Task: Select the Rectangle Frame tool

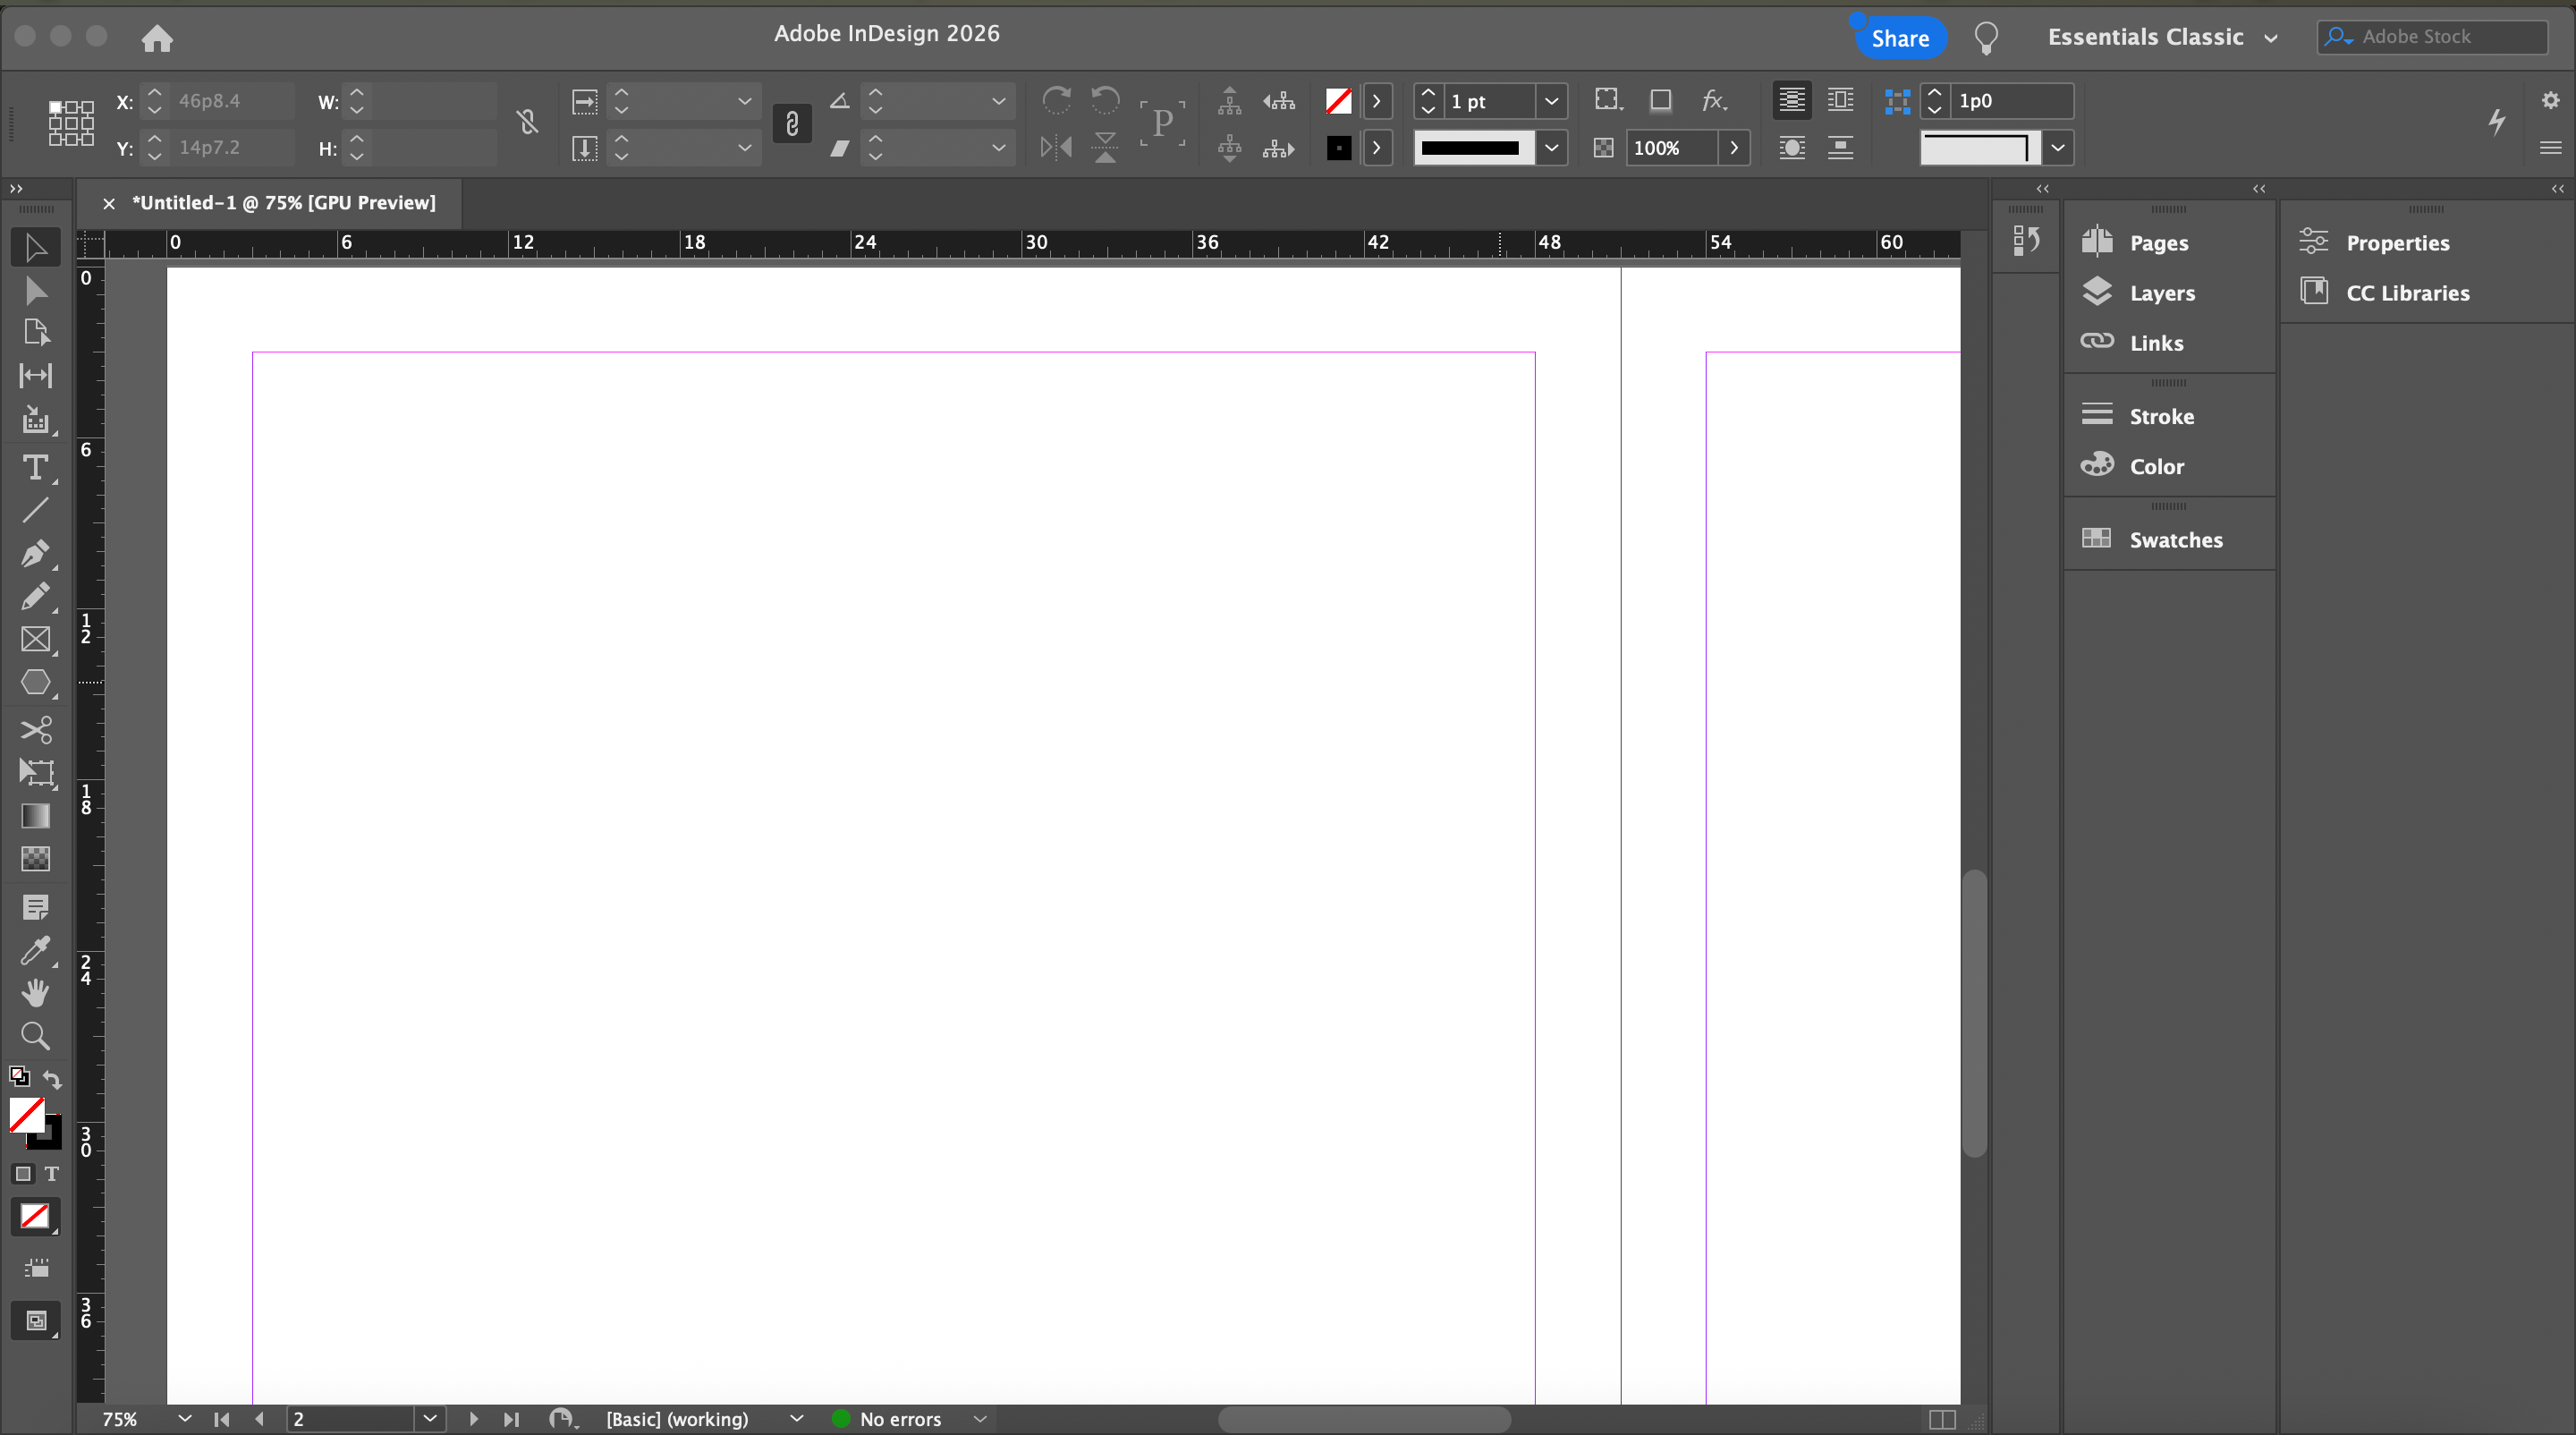Action: (35, 640)
